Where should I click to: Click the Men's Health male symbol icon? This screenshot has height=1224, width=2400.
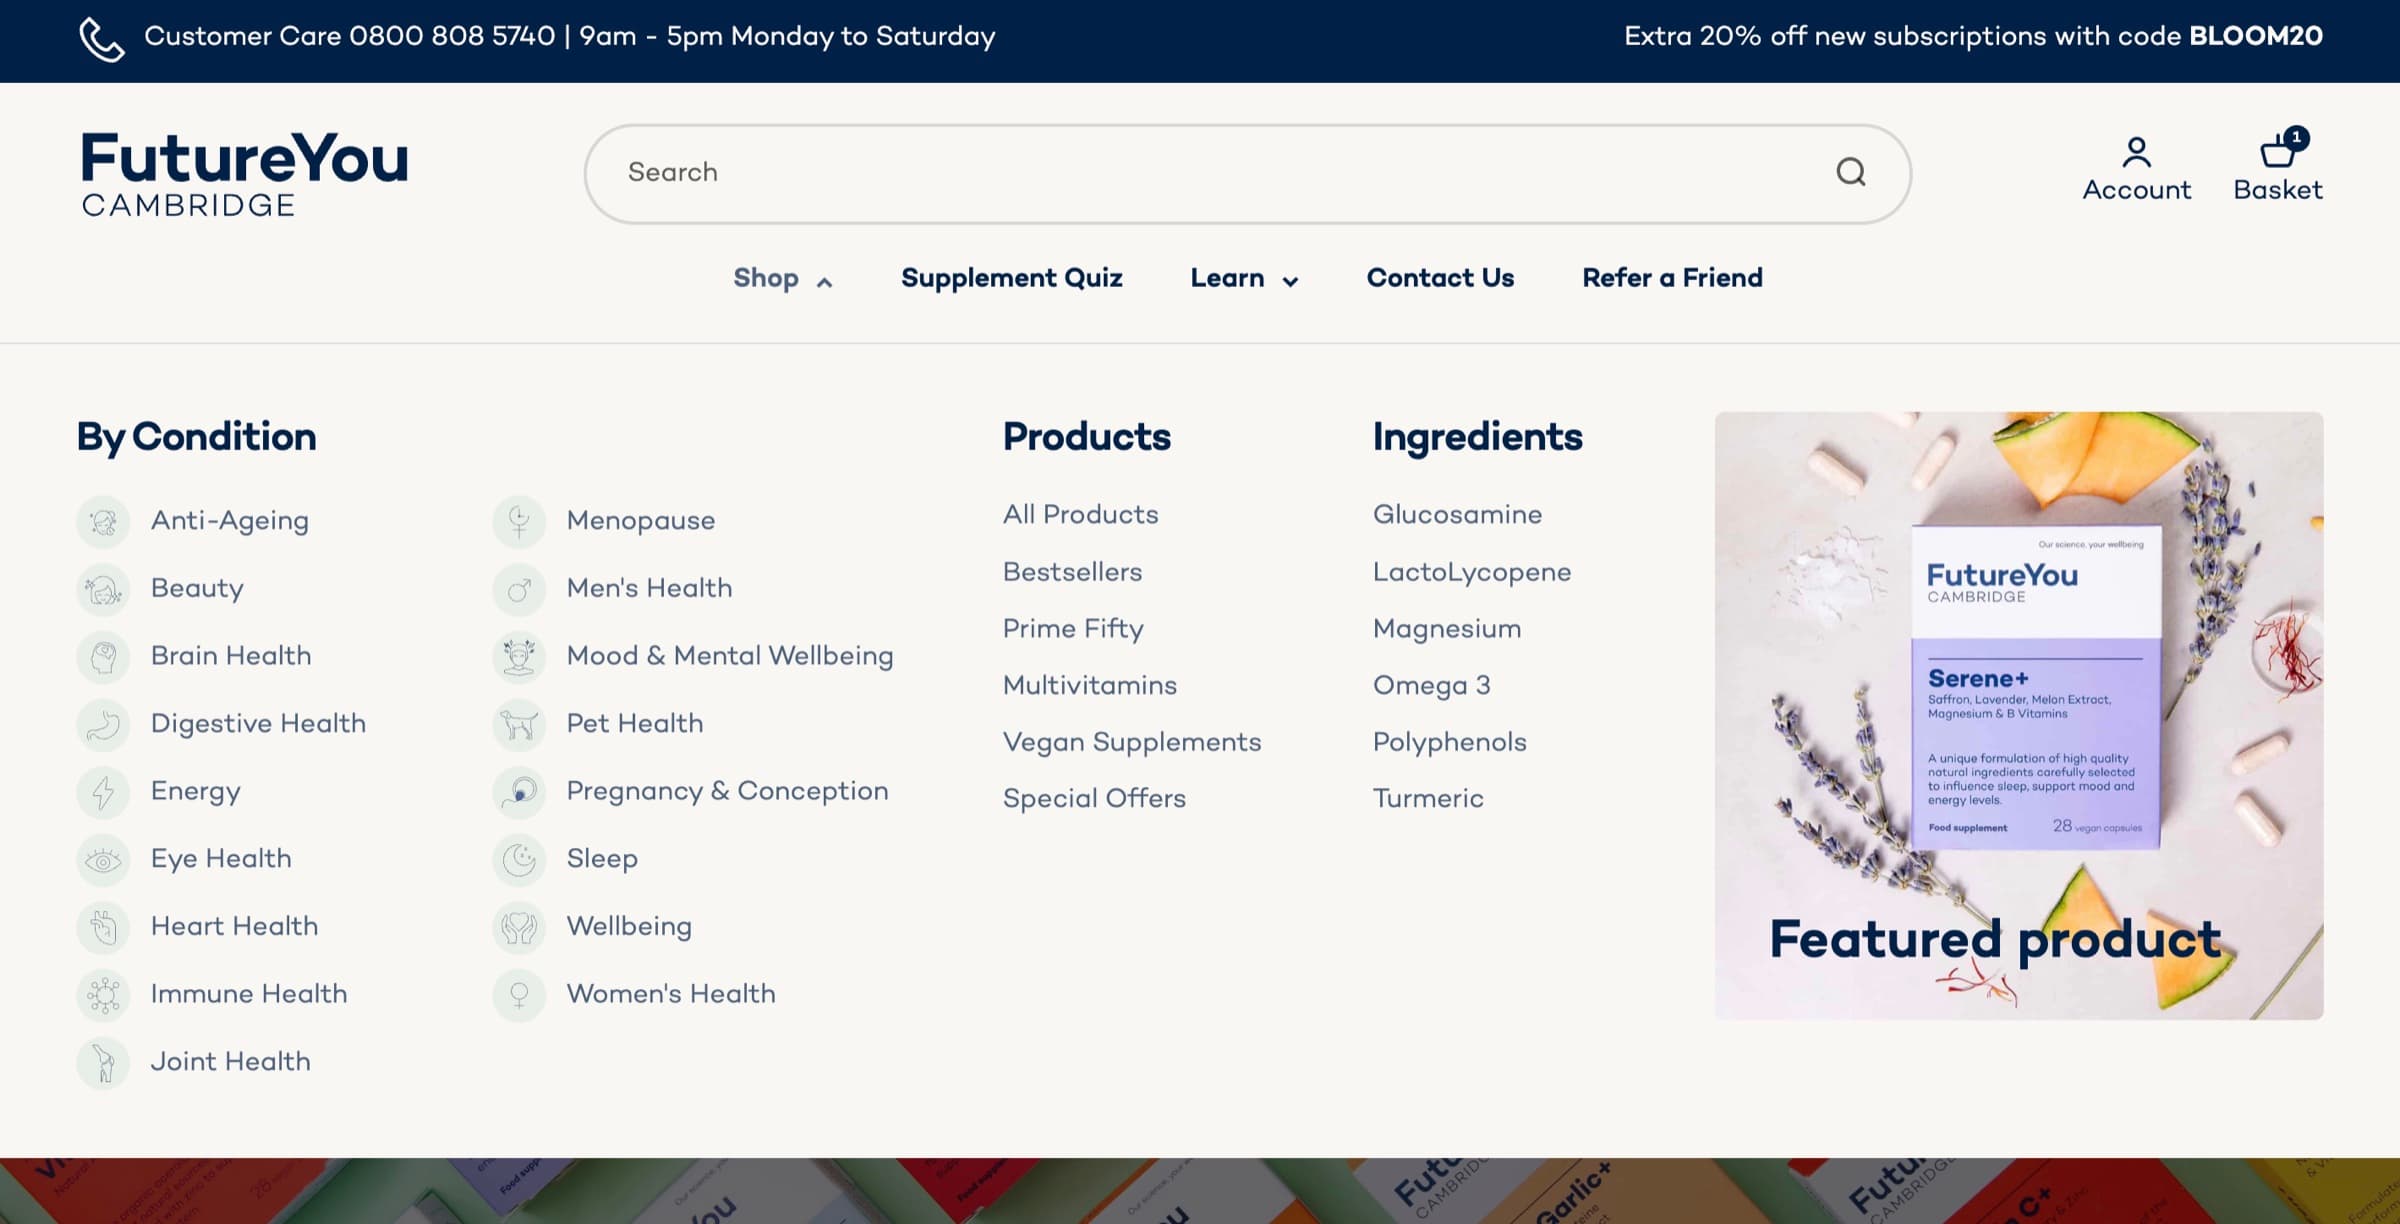[519, 589]
